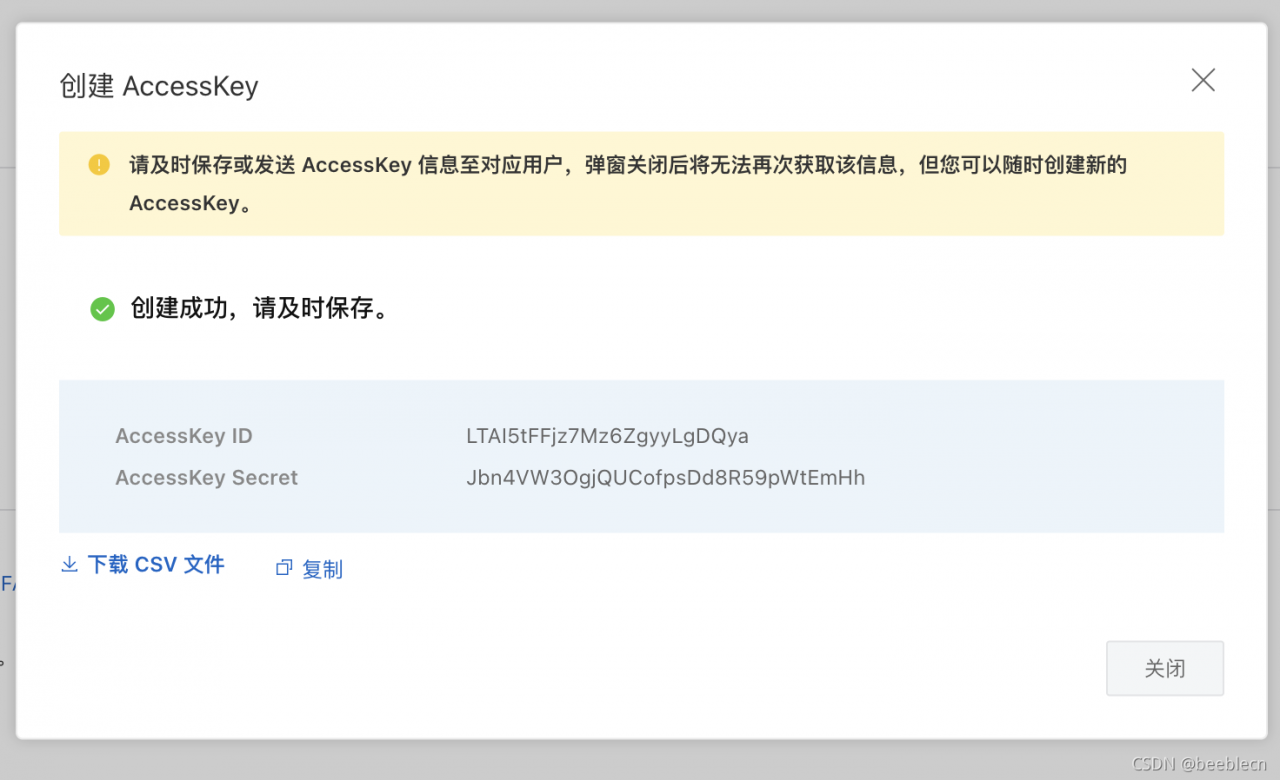Copy the credentials using the 复制 link
Image resolution: width=1280 pixels, height=780 pixels.
(x=322, y=569)
